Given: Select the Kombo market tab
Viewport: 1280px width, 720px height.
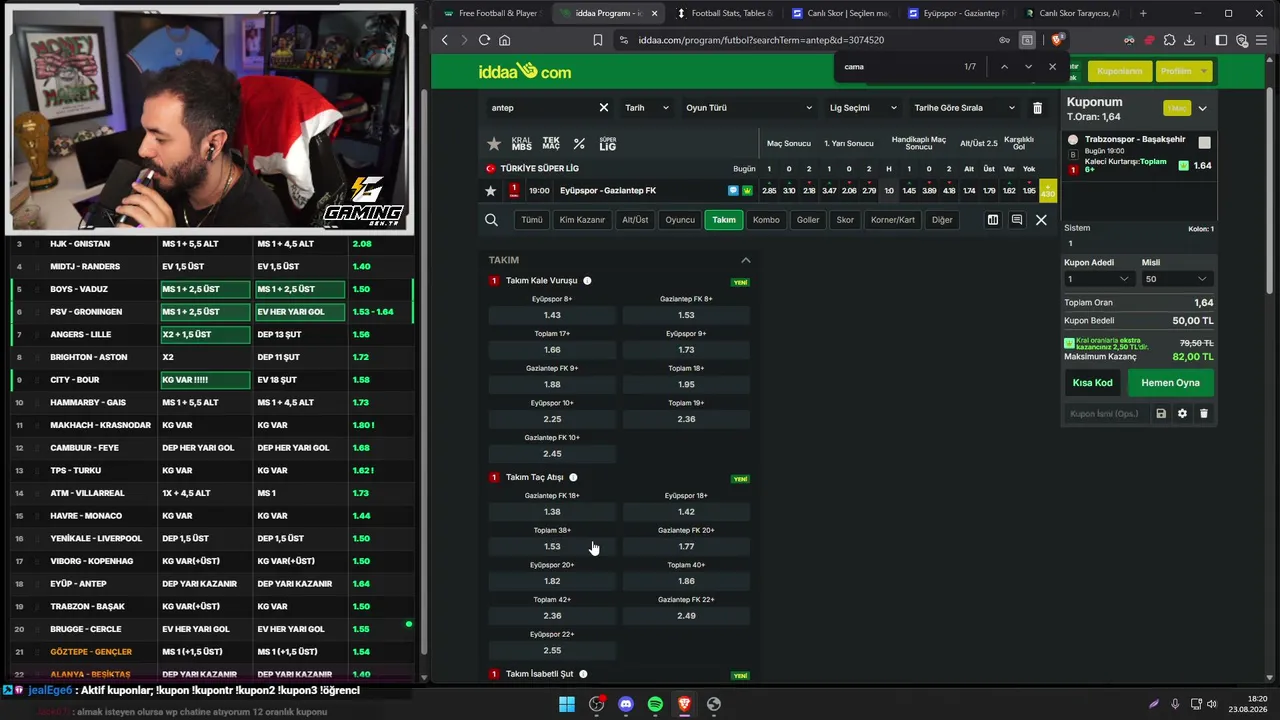Looking at the screenshot, I should point(766,220).
